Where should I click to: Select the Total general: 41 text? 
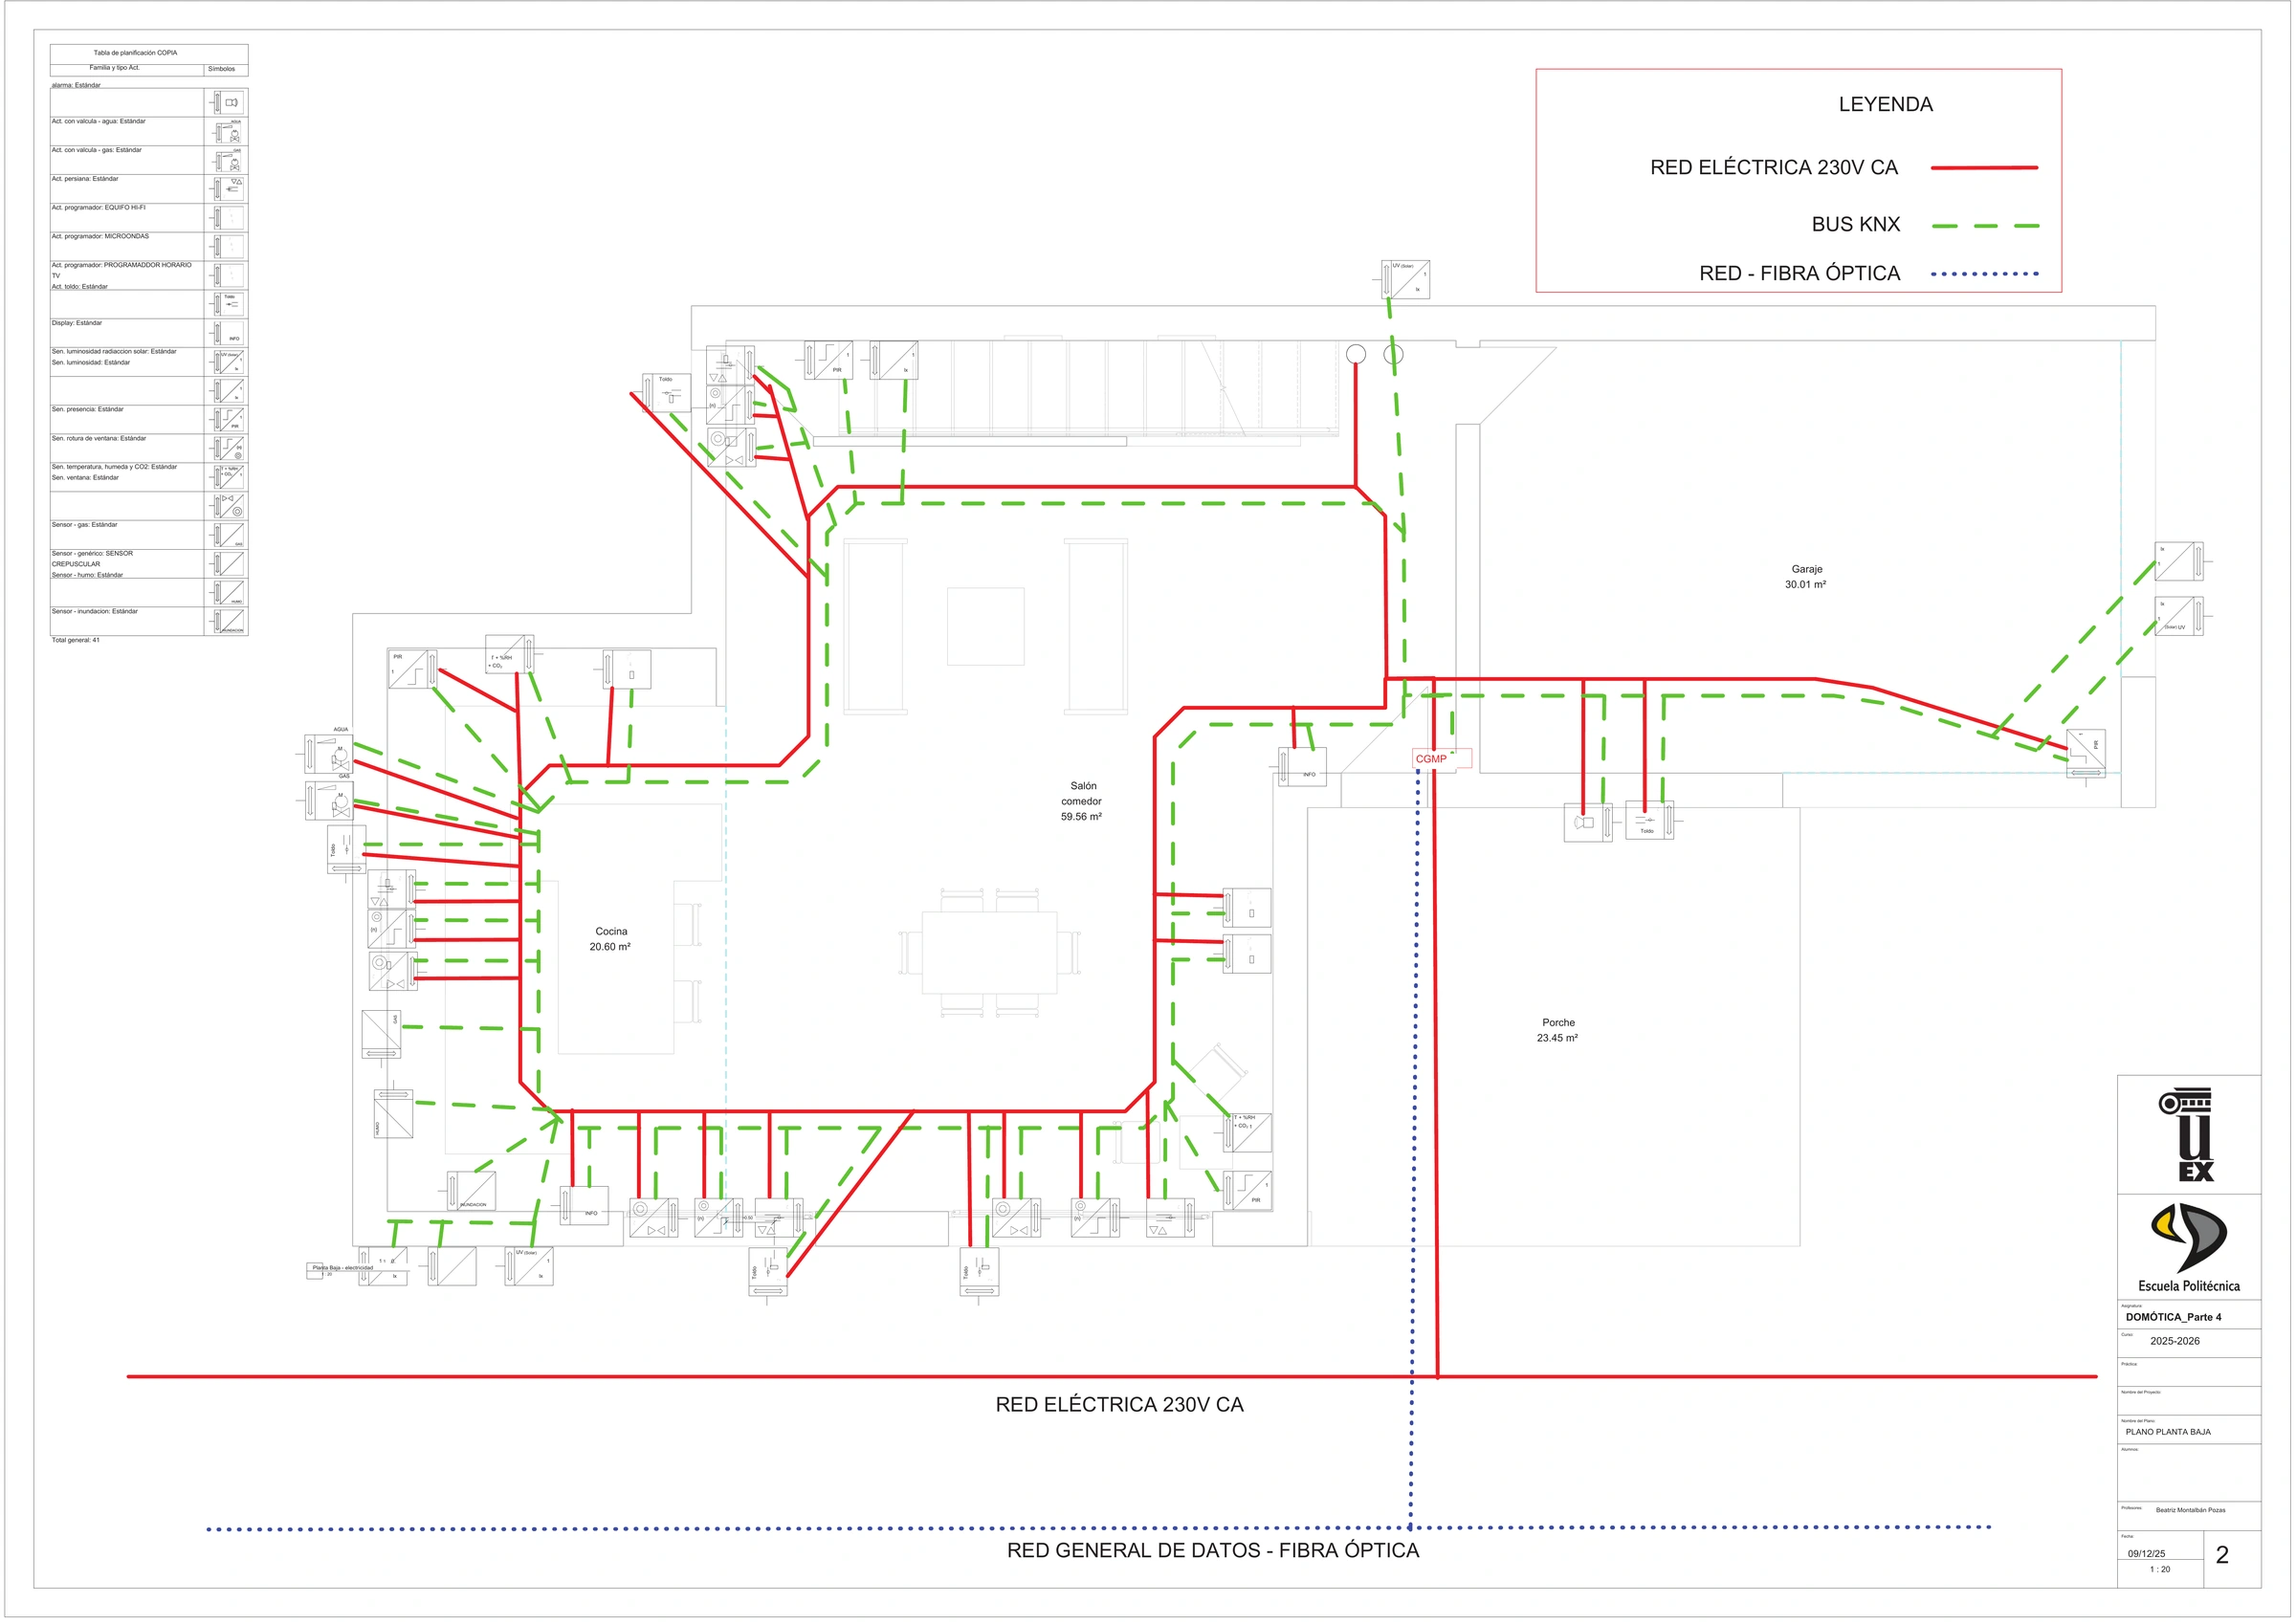pyautogui.click(x=75, y=640)
